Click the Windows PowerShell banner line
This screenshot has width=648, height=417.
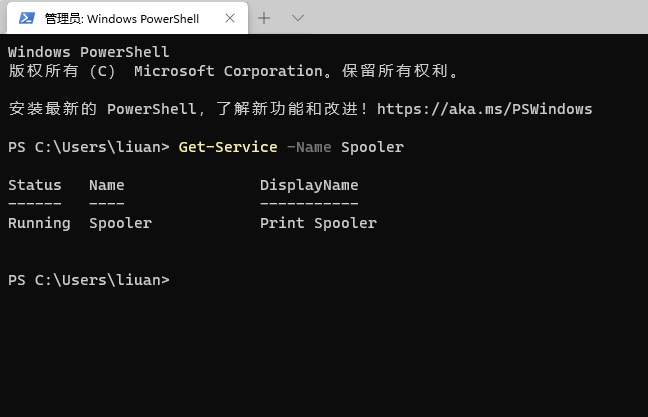coord(88,52)
